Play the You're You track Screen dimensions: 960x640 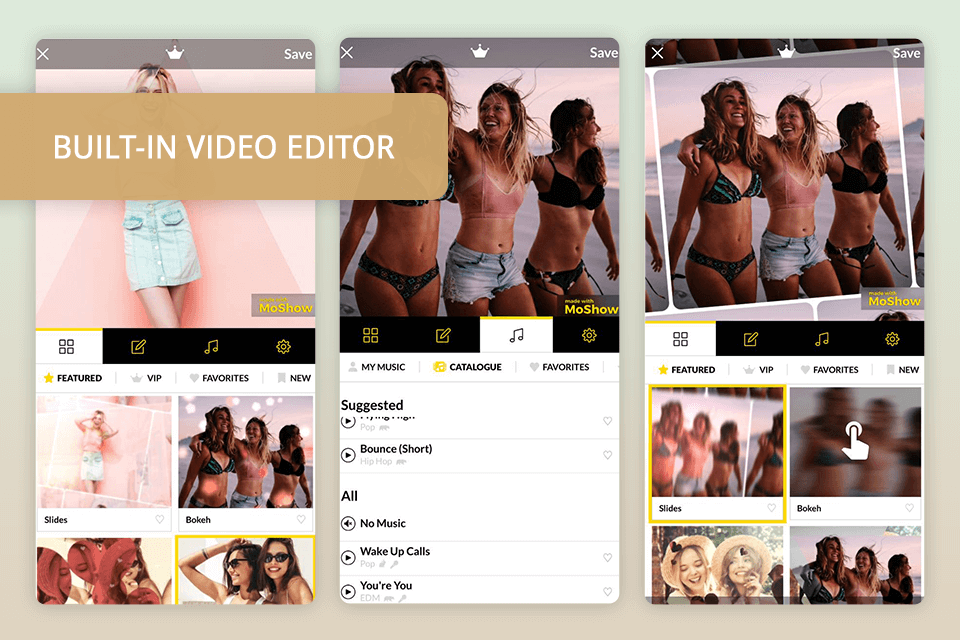(348, 592)
